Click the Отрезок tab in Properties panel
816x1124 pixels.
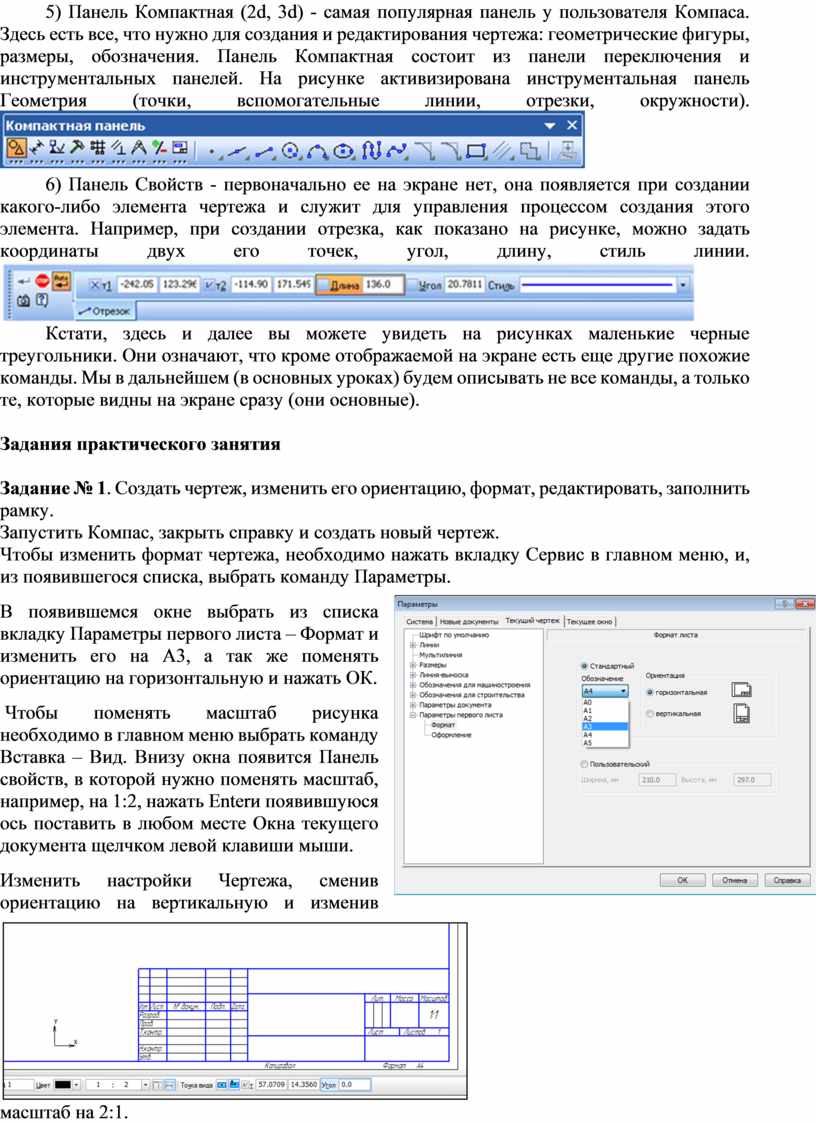(x=105, y=311)
